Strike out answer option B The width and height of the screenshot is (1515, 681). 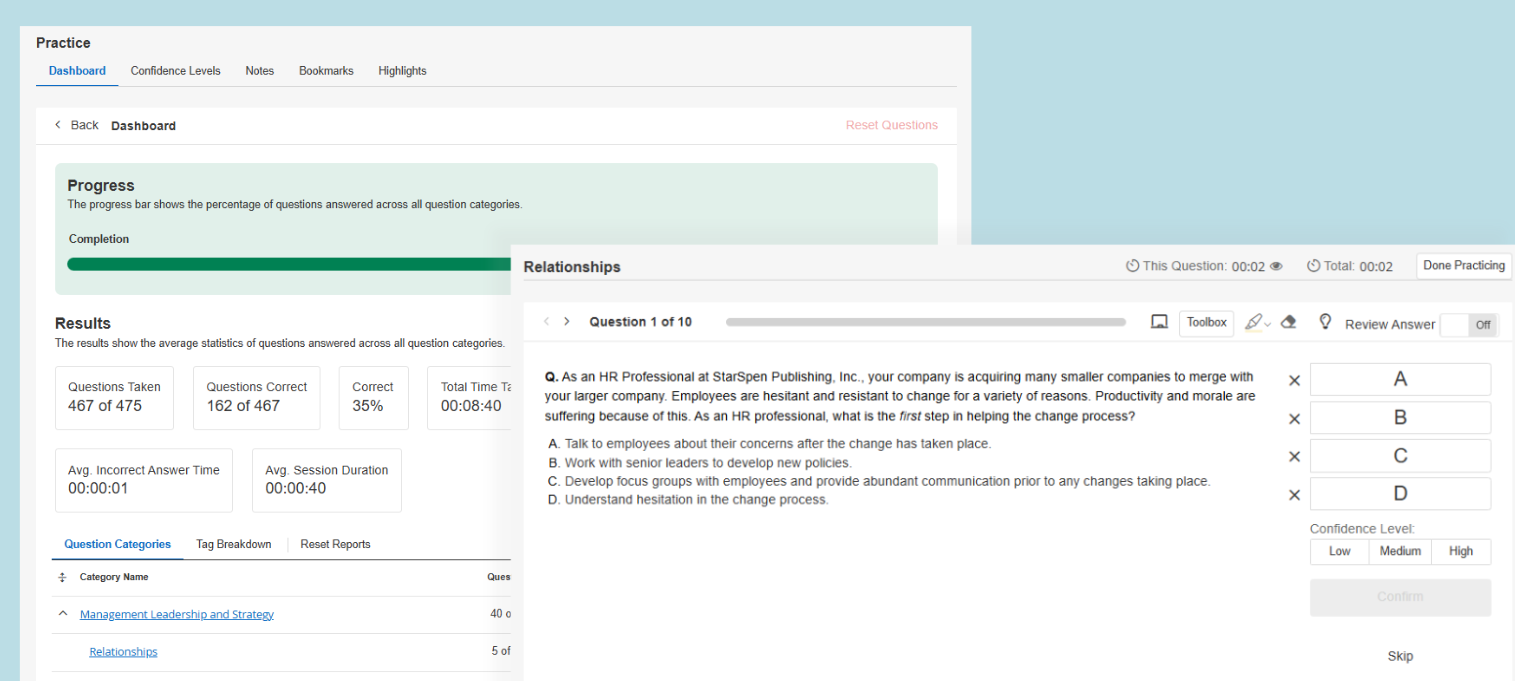(1294, 419)
